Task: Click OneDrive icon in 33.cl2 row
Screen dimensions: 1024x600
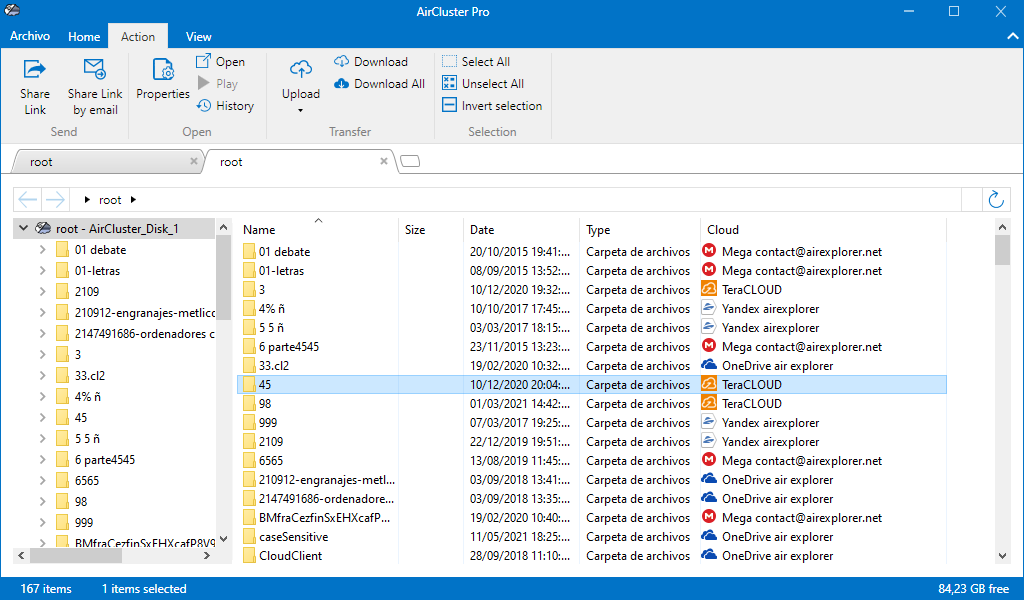Action: pos(709,364)
